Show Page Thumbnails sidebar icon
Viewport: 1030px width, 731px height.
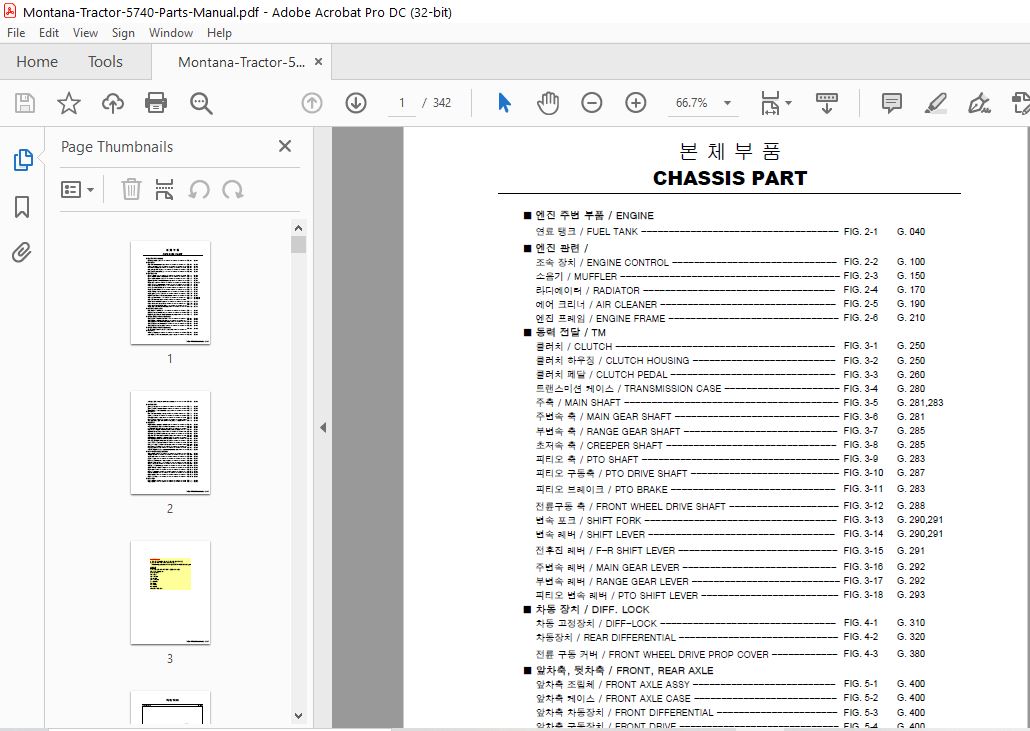[x=23, y=160]
